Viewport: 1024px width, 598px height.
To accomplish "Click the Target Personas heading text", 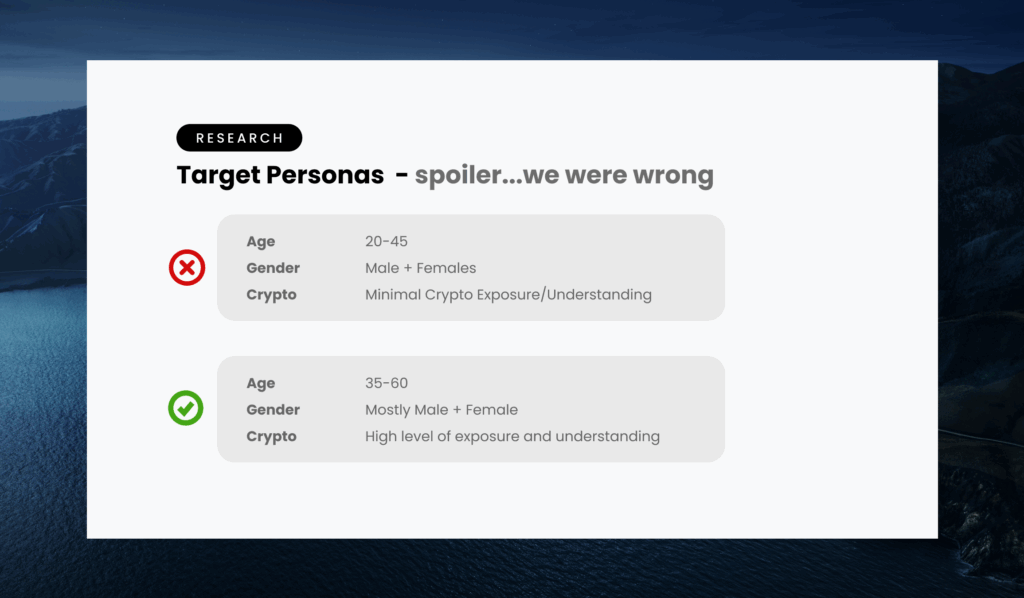I will 280,175.
